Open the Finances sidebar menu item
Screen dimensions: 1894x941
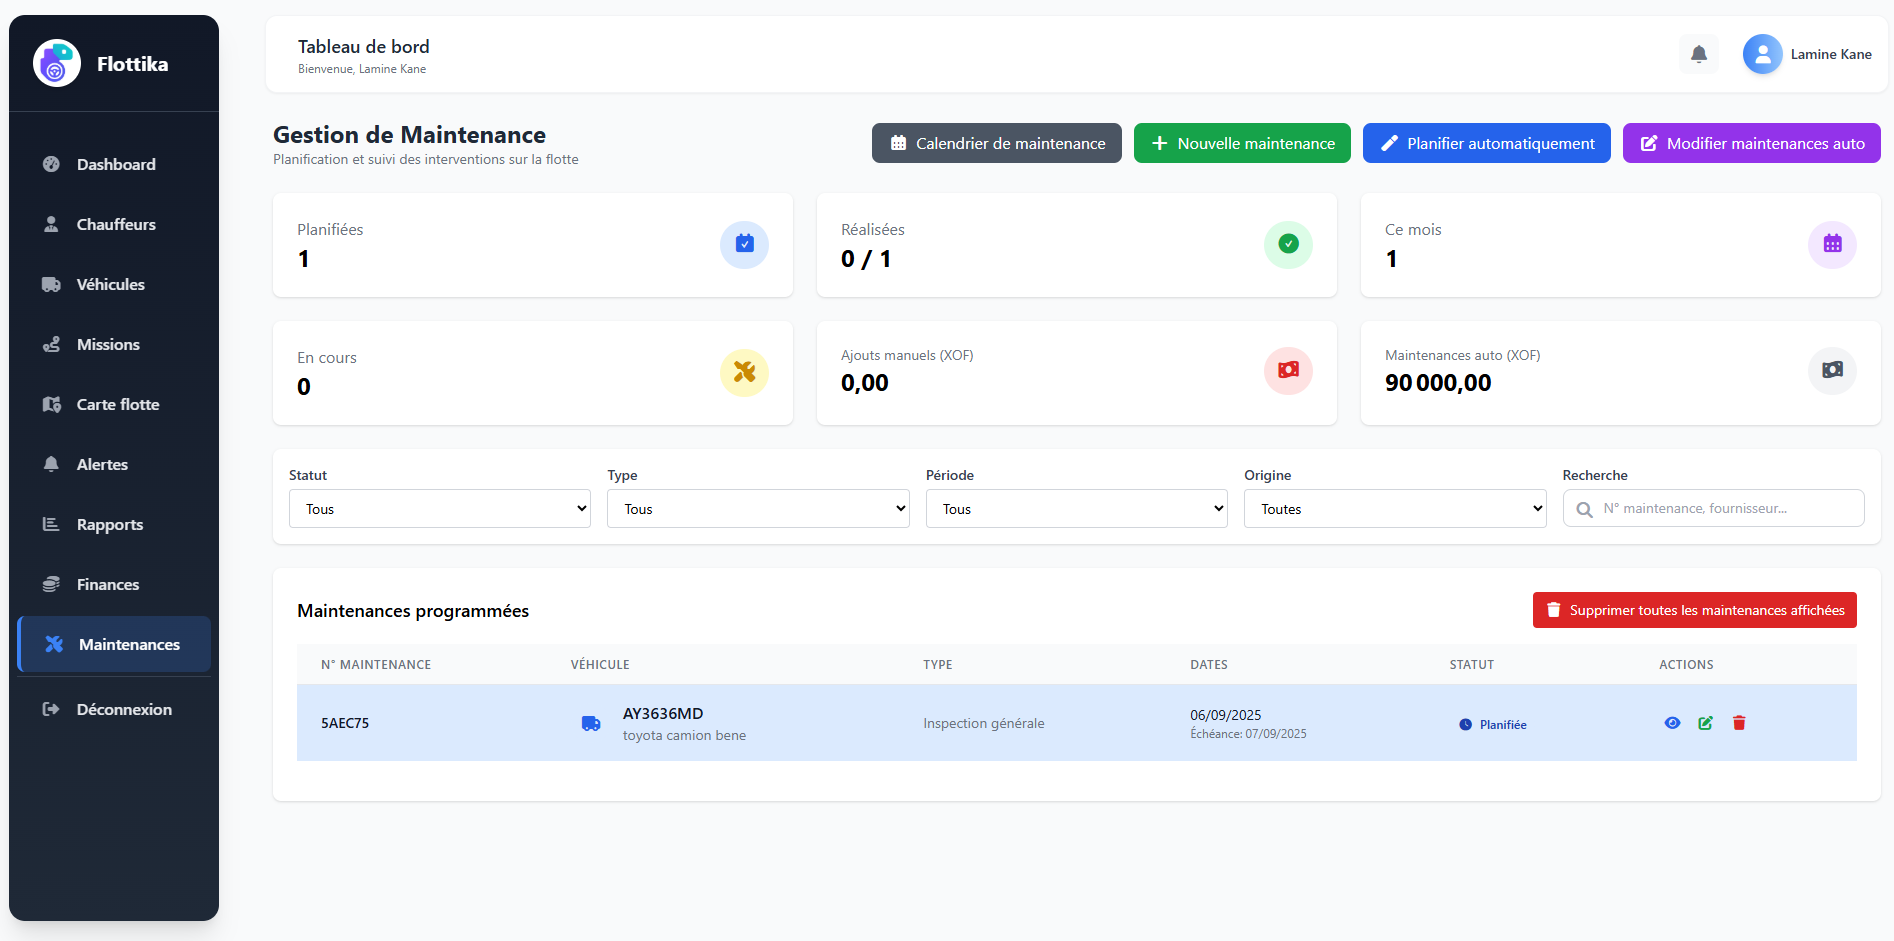(107, 585)
